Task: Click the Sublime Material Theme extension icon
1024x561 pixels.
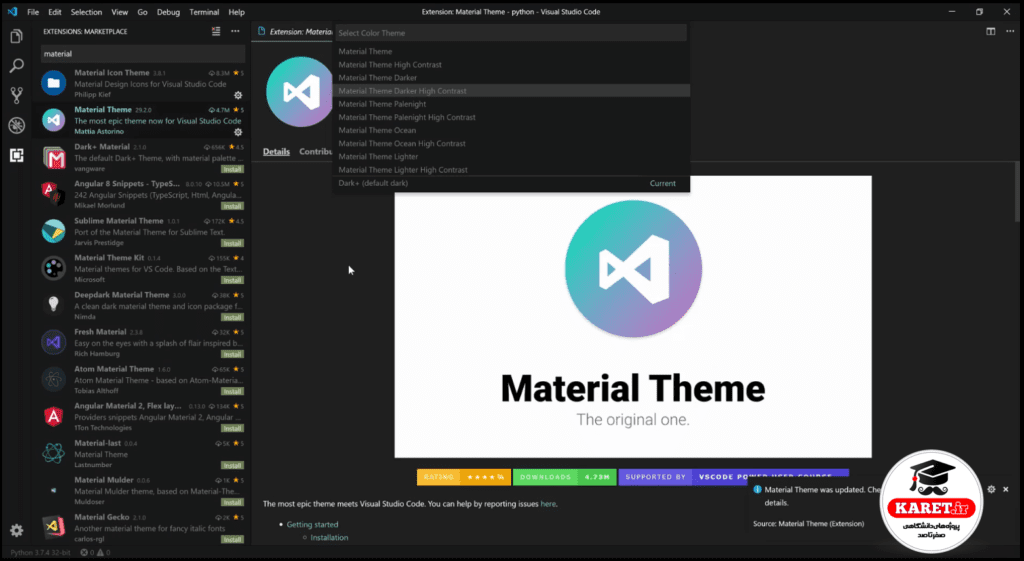Action: [x=54, y=231]
